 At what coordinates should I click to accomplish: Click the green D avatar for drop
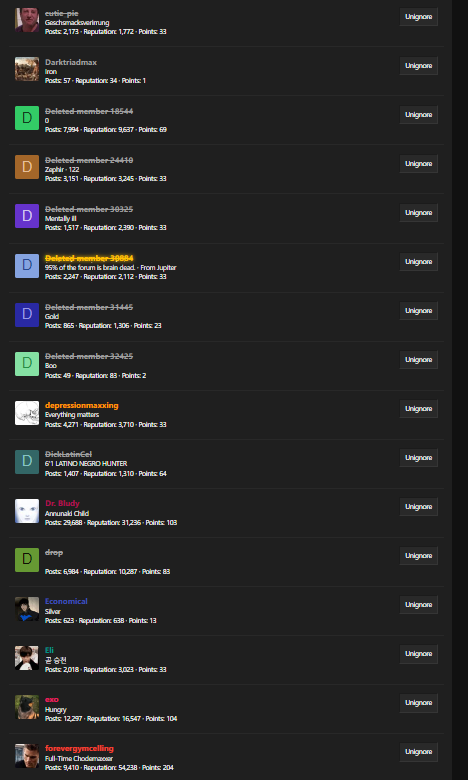pyautogui.click(x=27, y=560)
